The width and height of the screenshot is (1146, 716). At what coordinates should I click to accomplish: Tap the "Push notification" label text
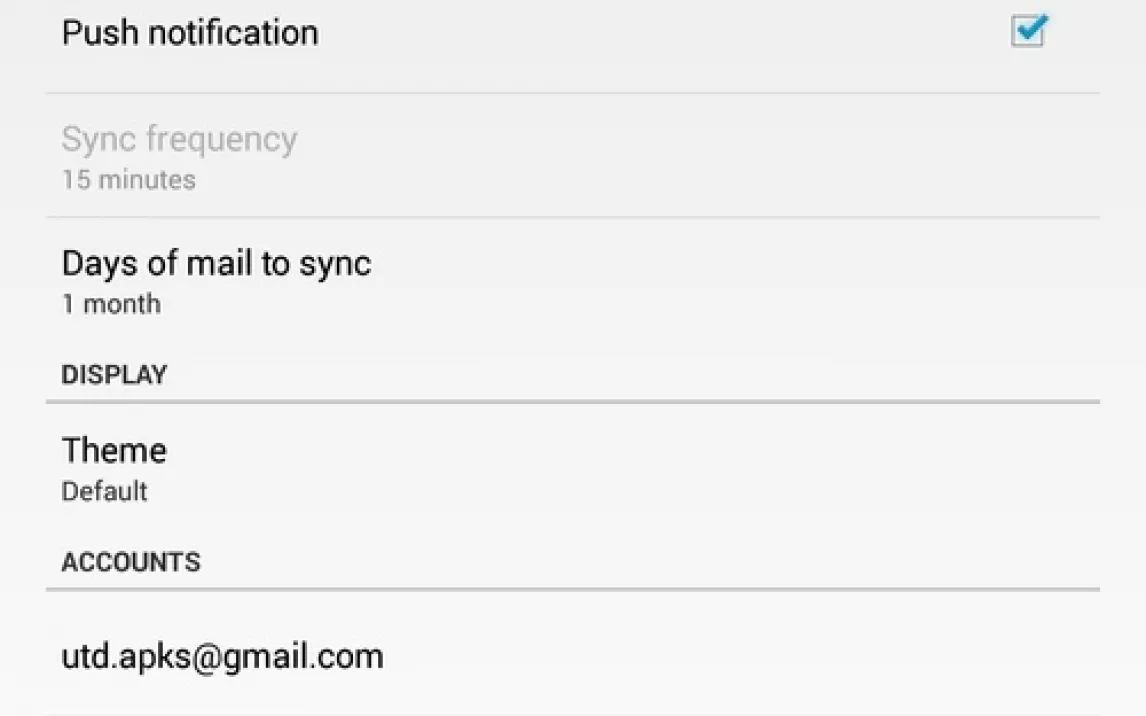tap(190, 33)
